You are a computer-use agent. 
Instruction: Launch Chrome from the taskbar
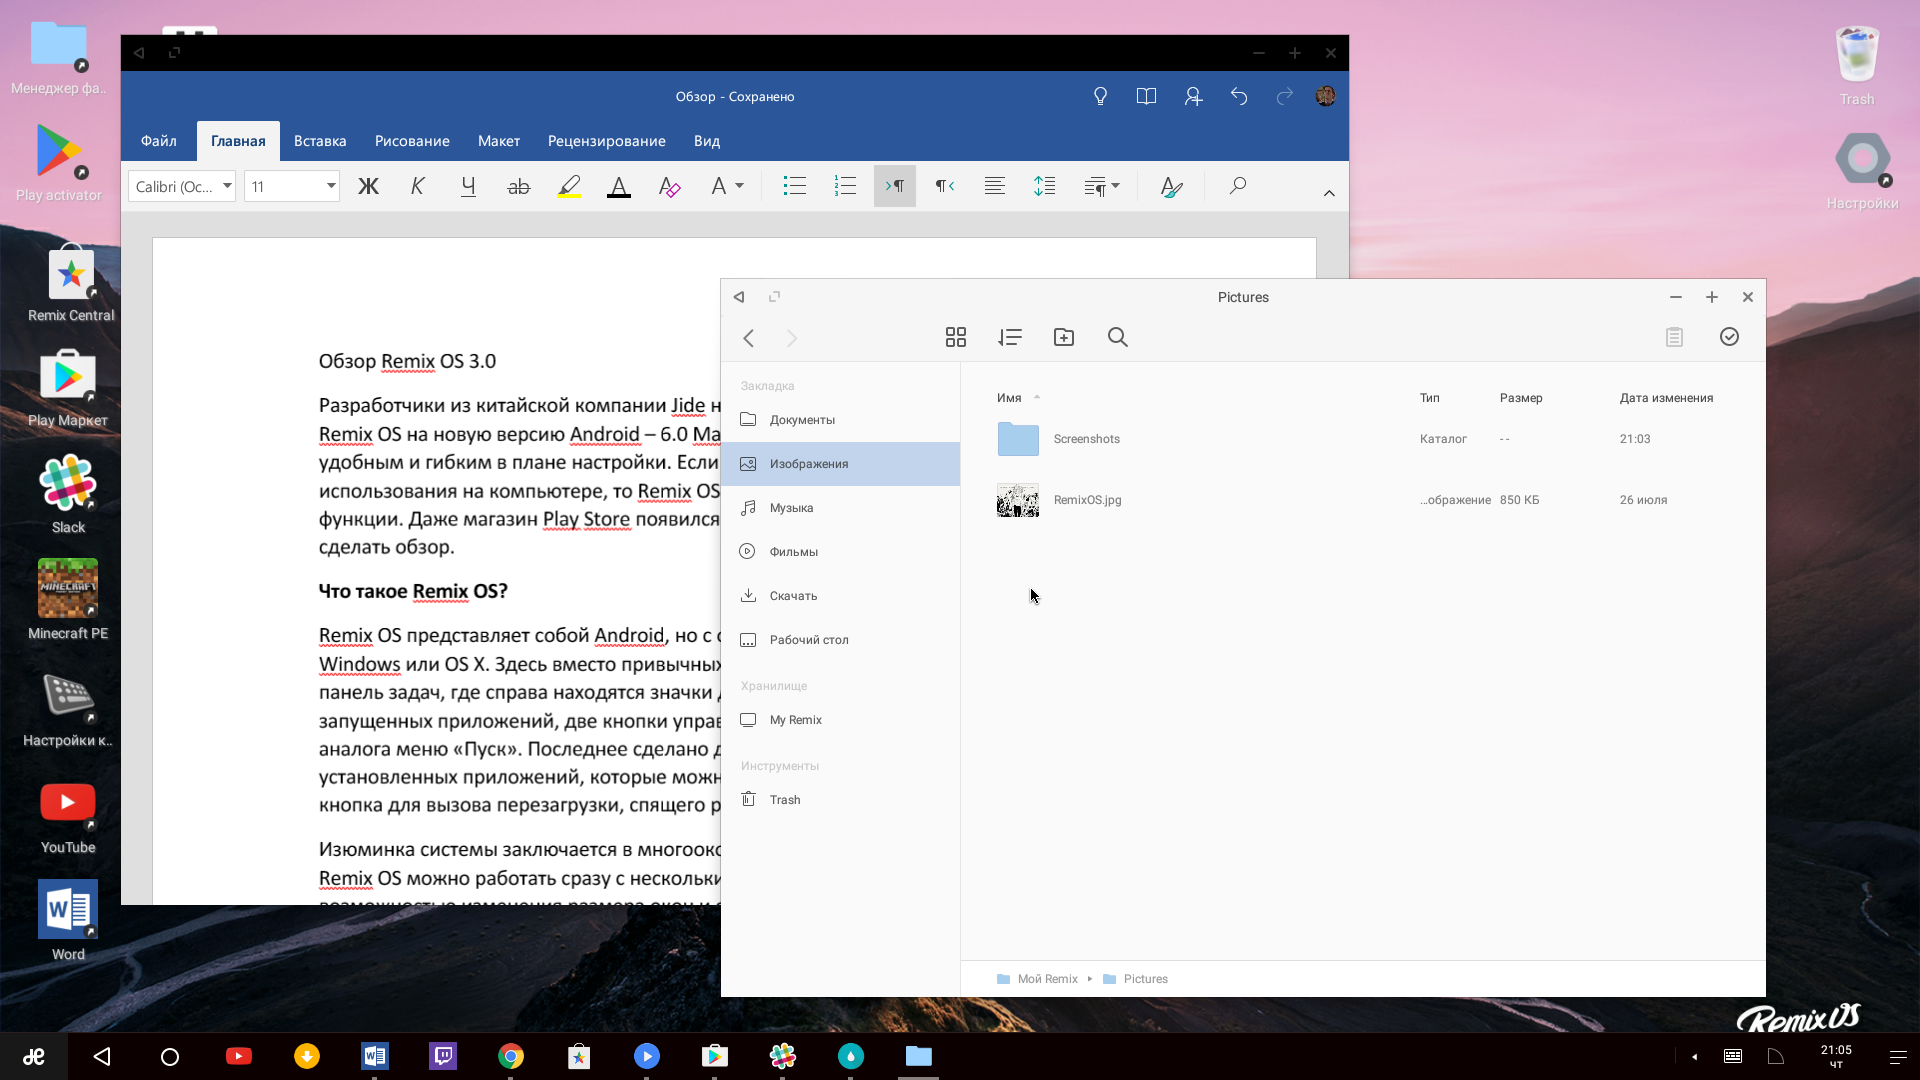[511, 1056]
